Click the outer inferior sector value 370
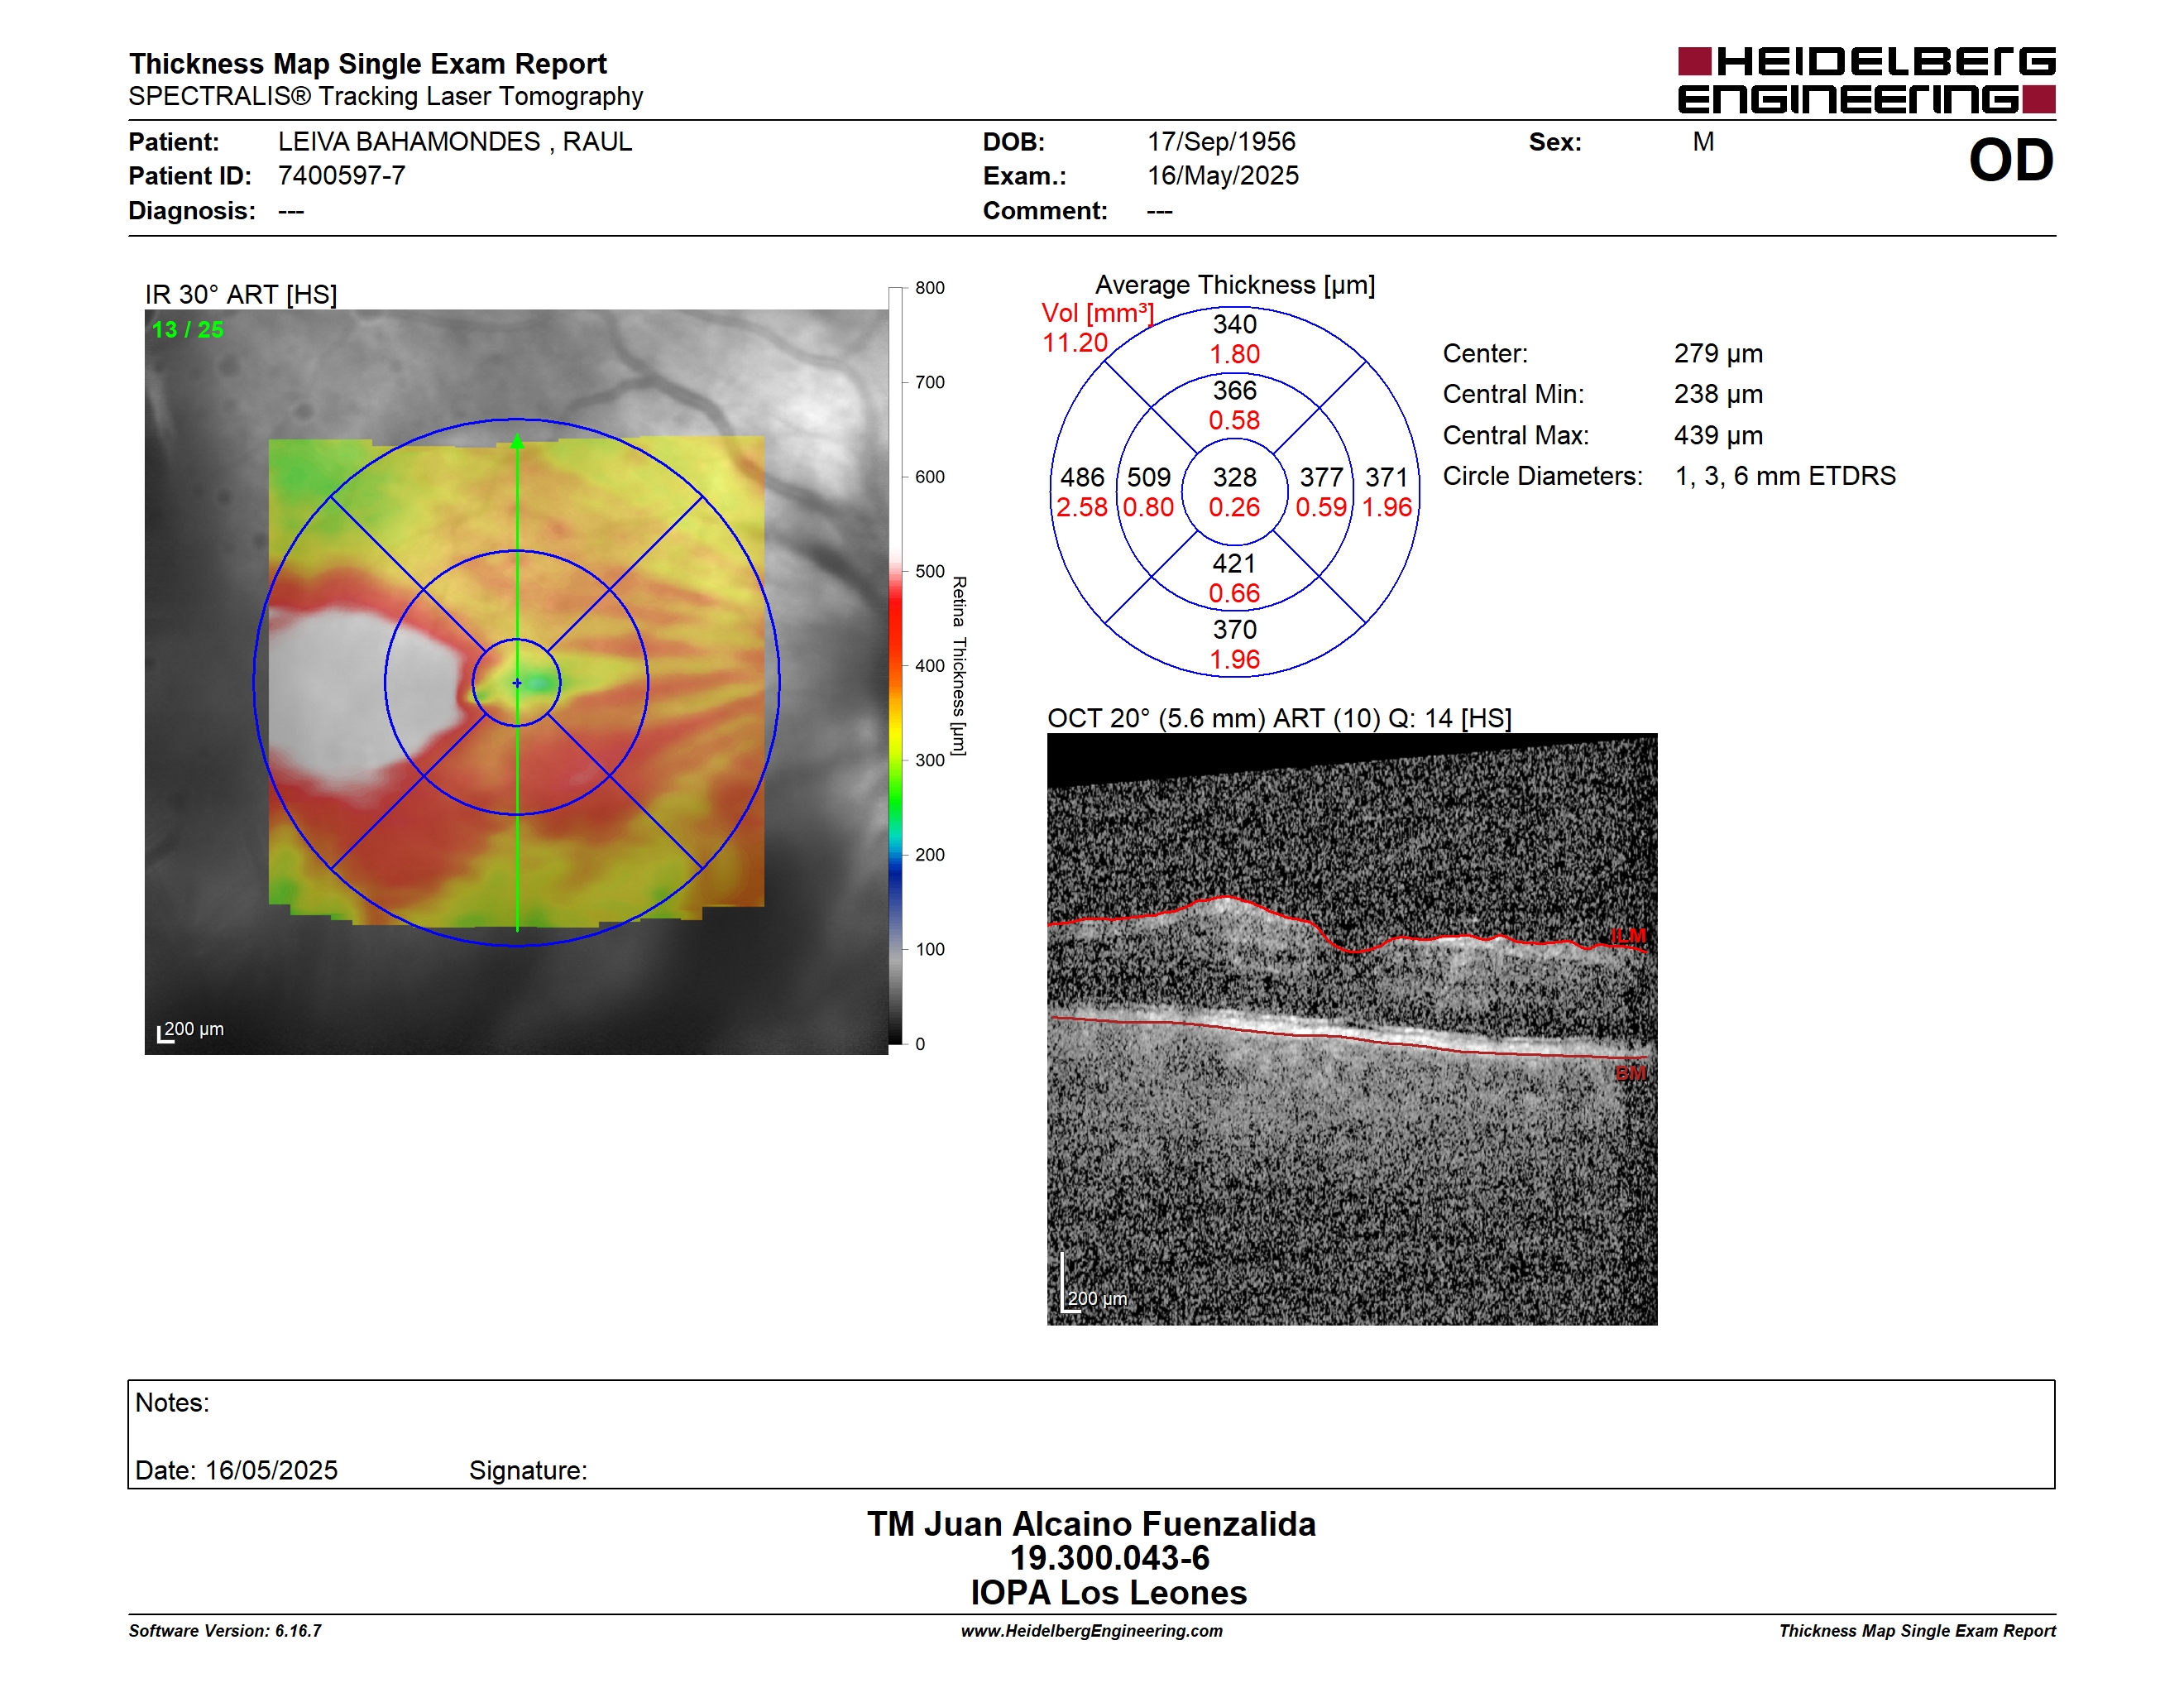This screenshot has height=1688, width=2184. click(x=1234, y=630)
